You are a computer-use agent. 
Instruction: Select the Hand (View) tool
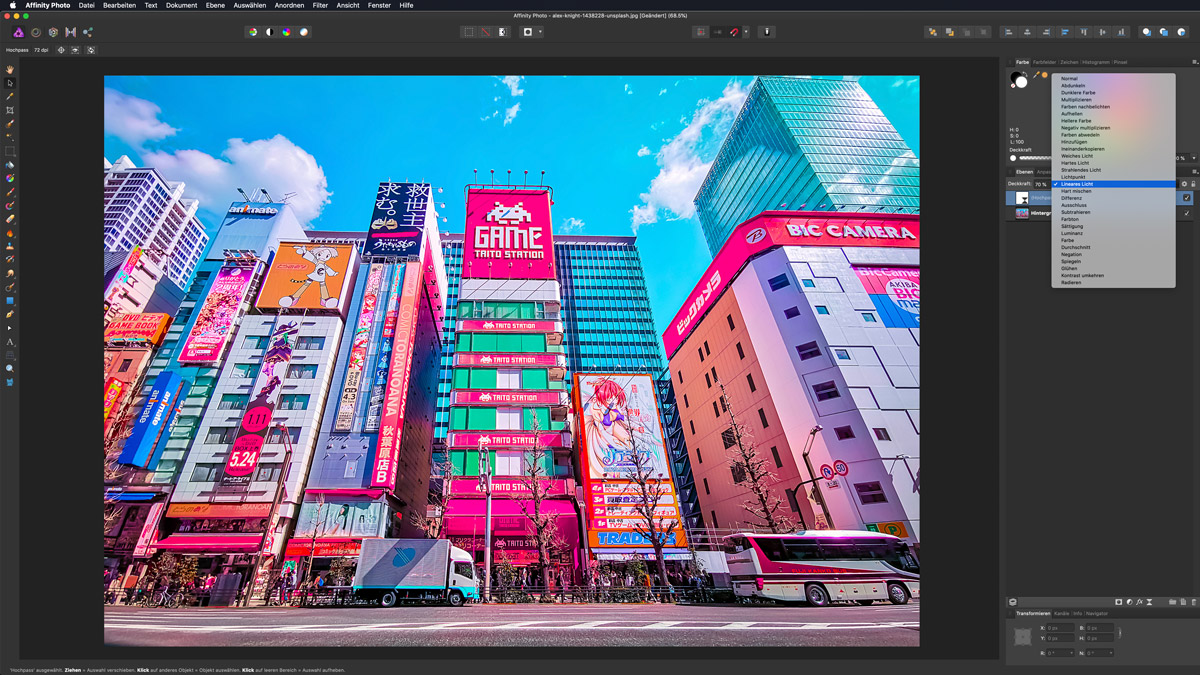pyautogui.click(x=10, y=70)
